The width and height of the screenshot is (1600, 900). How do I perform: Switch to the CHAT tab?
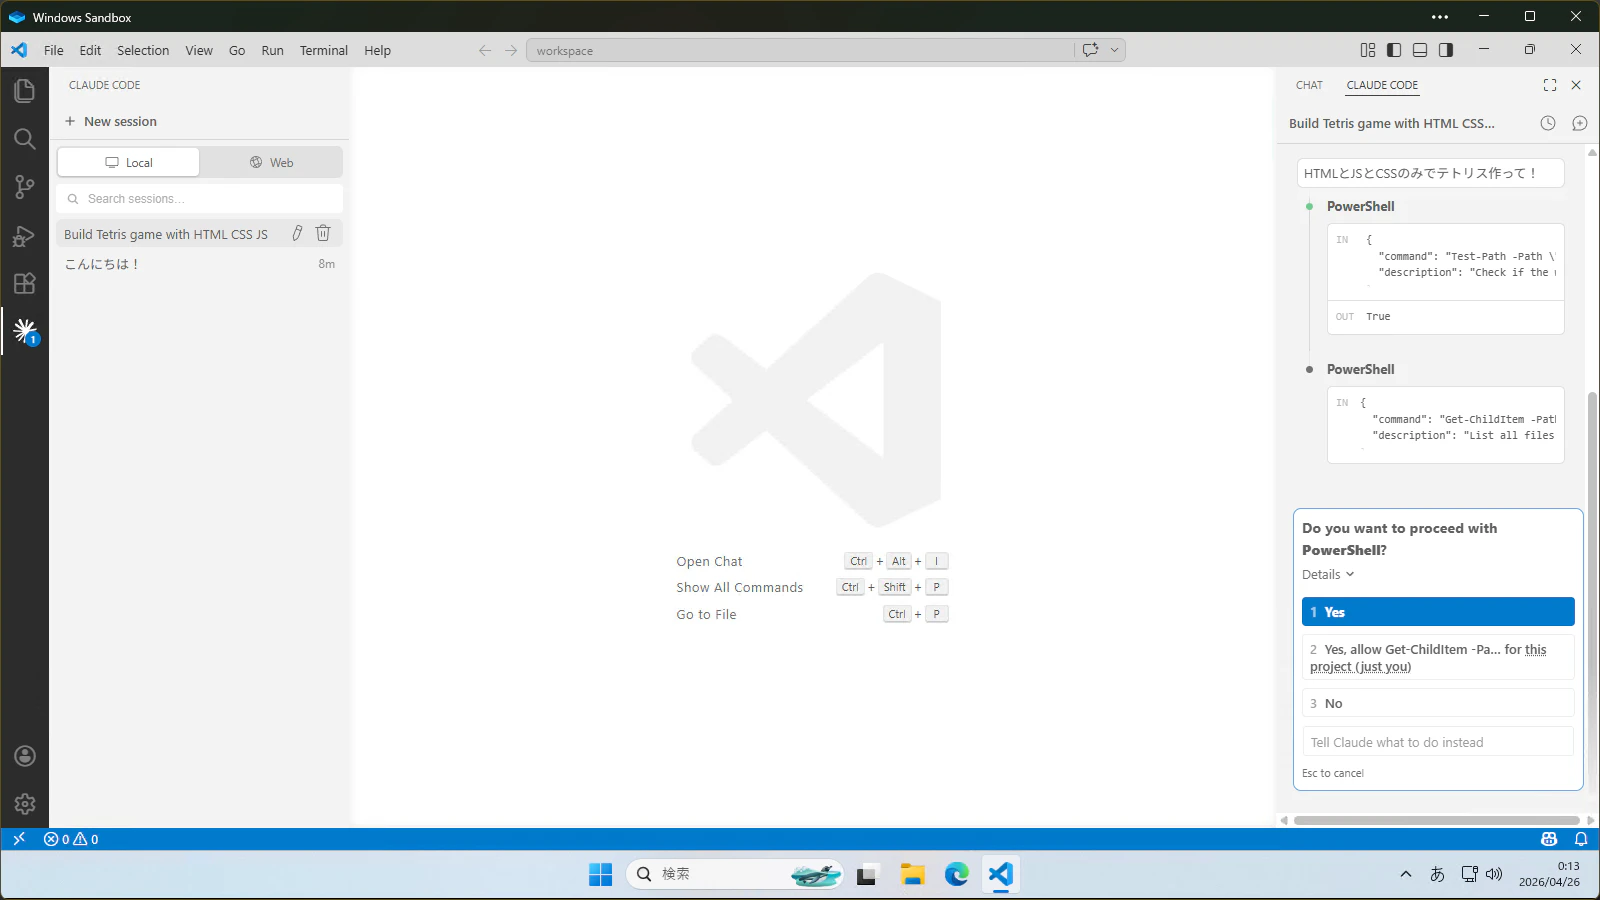pos(1309,85)
